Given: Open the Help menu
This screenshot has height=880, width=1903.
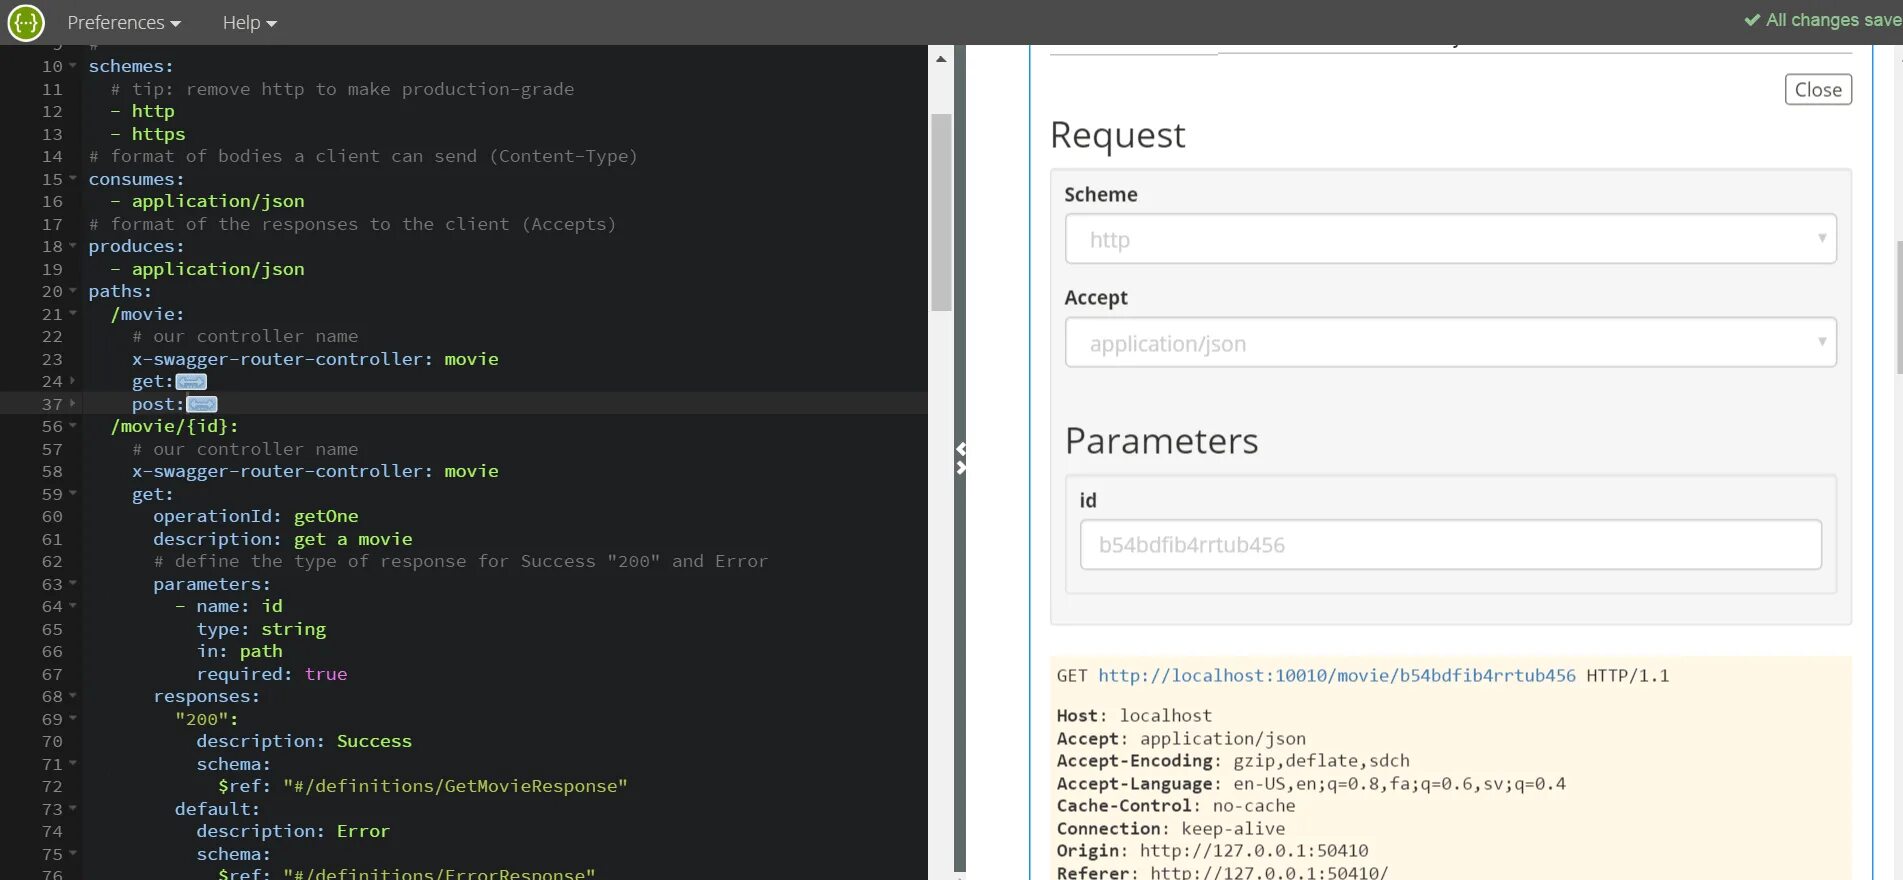Looking at the screenshot, I should point(249,22).
